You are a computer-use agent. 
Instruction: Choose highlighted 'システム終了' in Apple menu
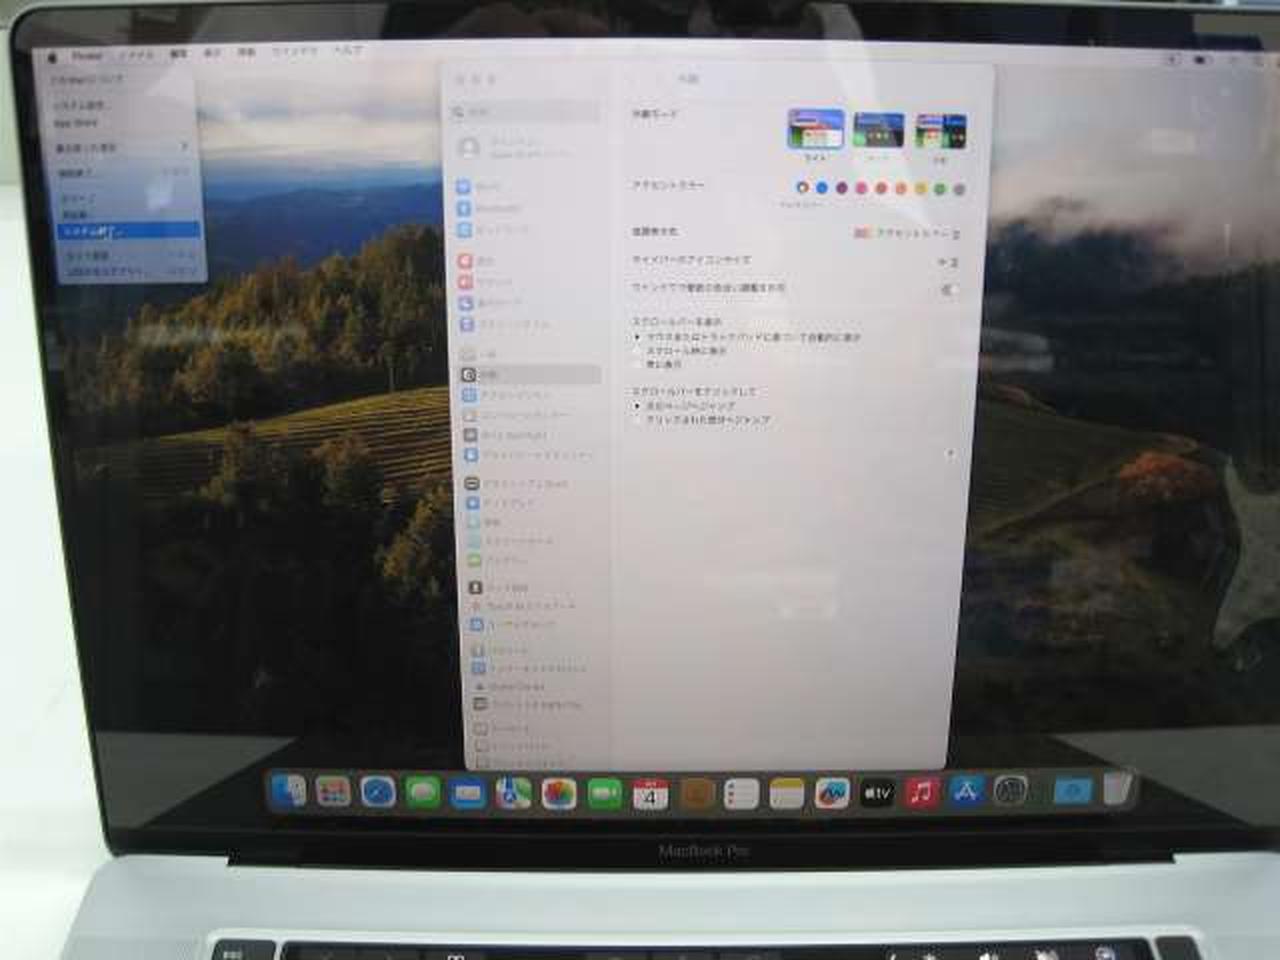[x=128, y=231]
